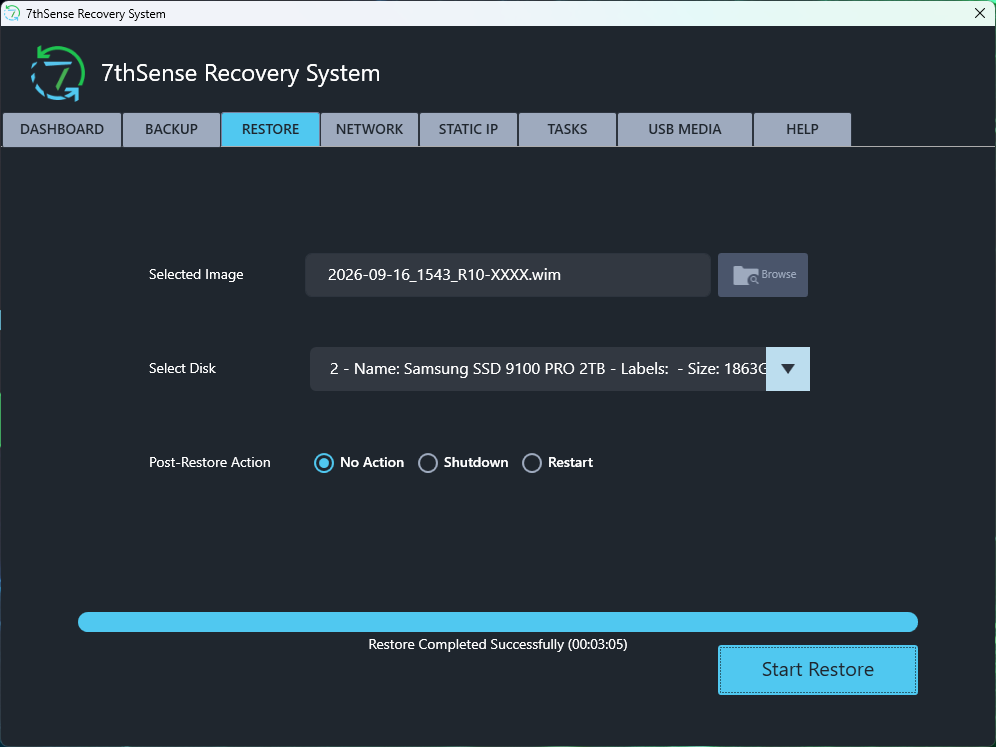Click the 'Select Disk' label

click(182, 368)
